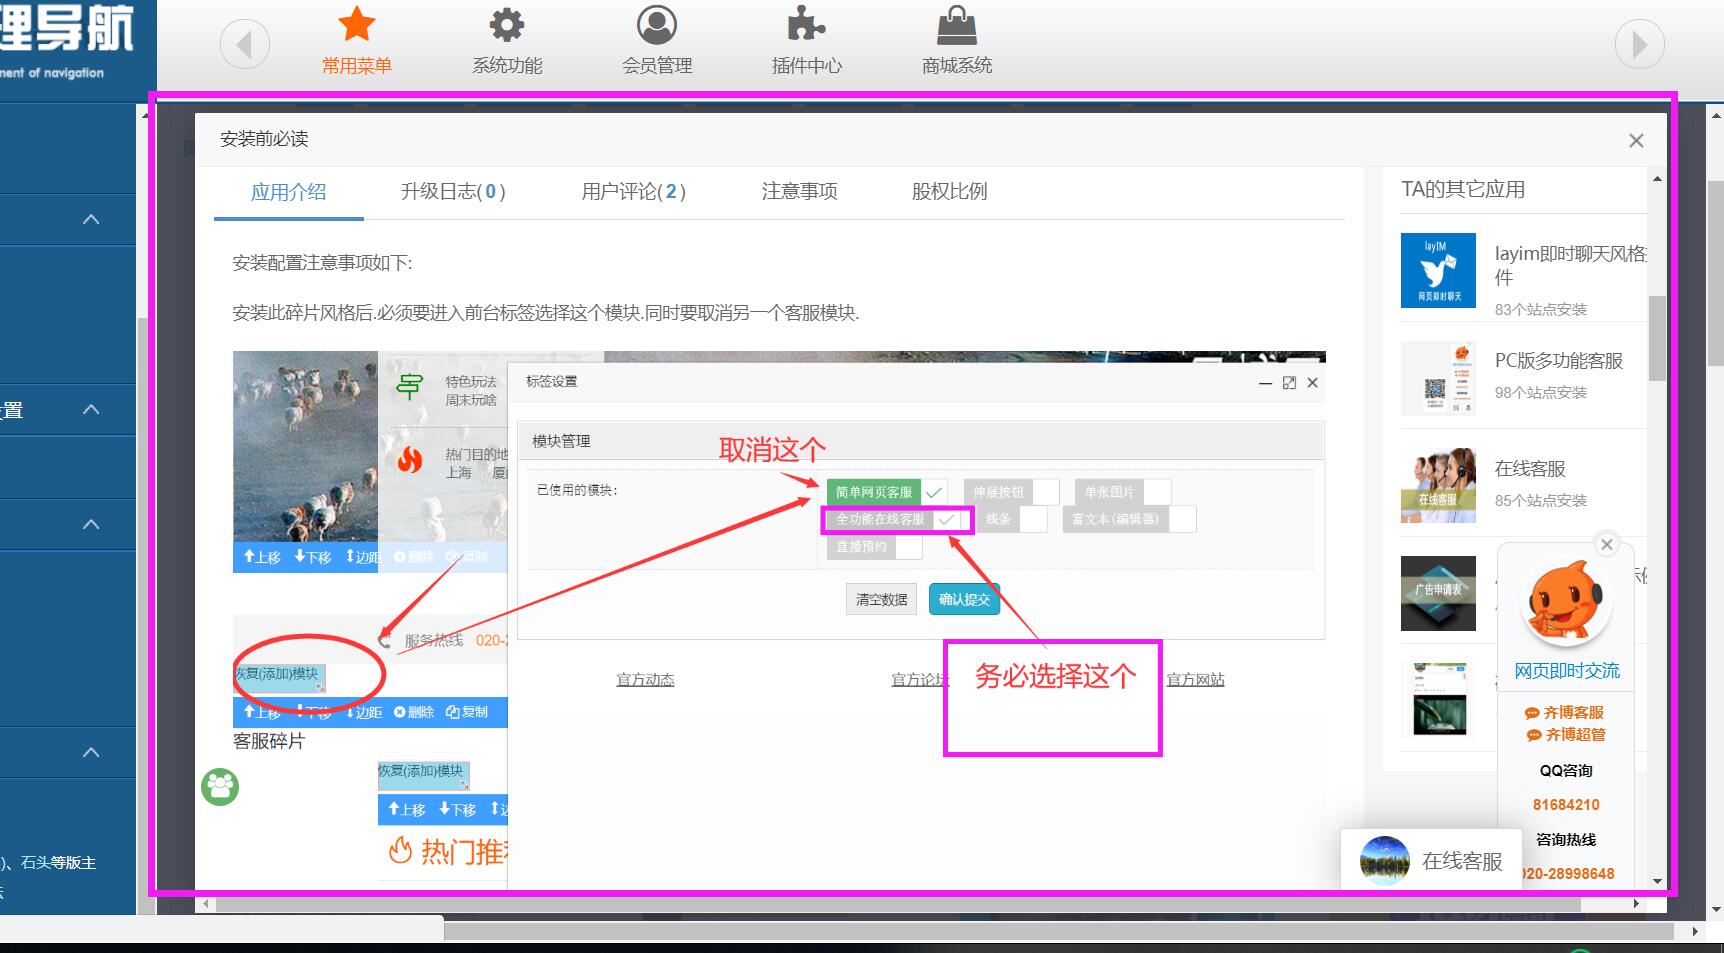Collapse the bottom sidebar chevron section
The height and width of the screenshot is (953, 1724).
91,752
